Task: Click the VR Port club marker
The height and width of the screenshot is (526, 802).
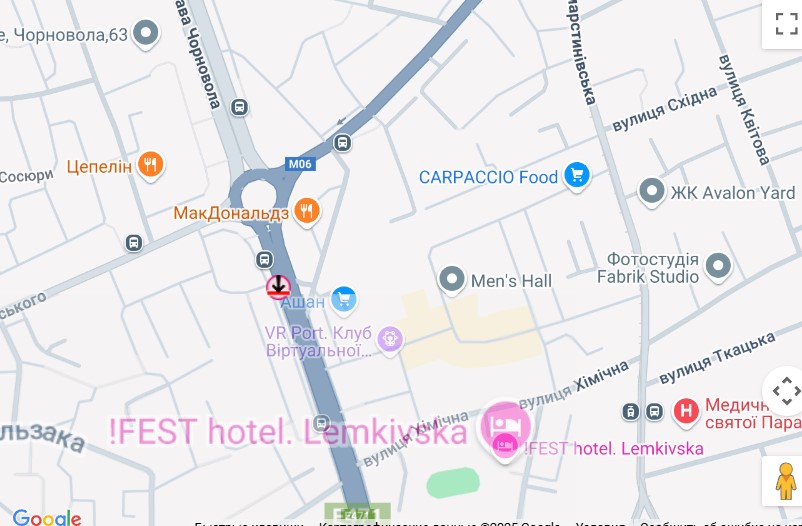Action: pos(390,340)
